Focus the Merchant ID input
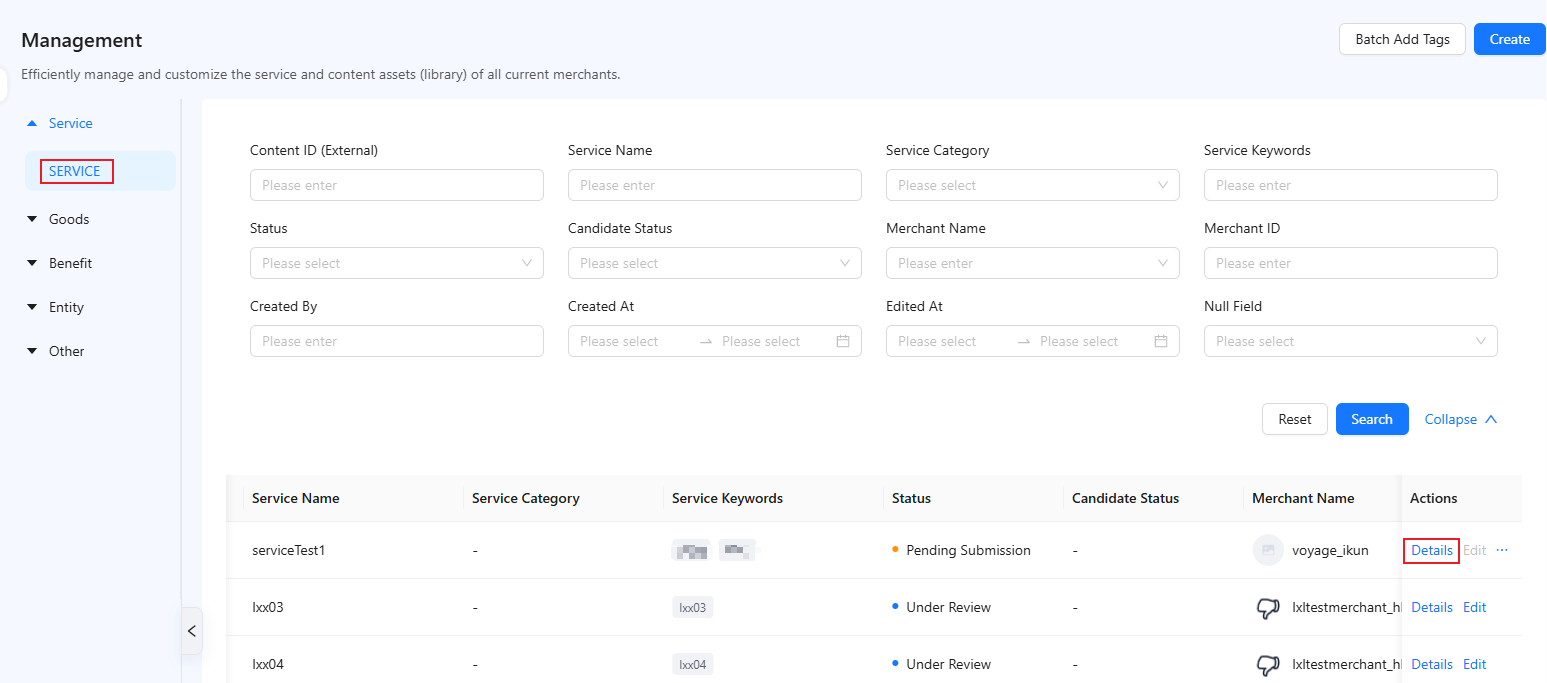The height and width of the screenshot is (683, 1547). click(1351, 263)
